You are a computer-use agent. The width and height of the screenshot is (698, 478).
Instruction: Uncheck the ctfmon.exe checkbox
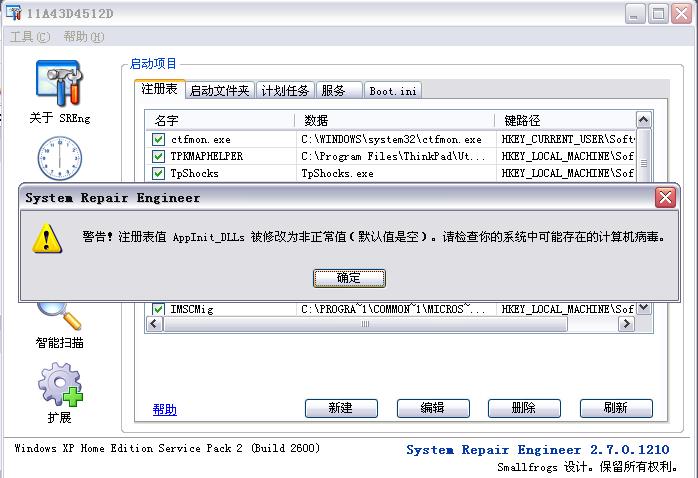(158, 139)
